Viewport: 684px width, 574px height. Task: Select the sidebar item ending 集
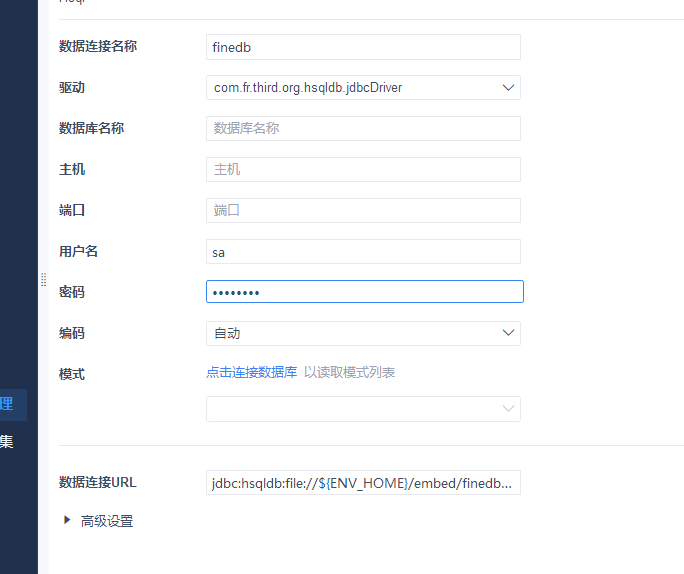click(7, 442)
